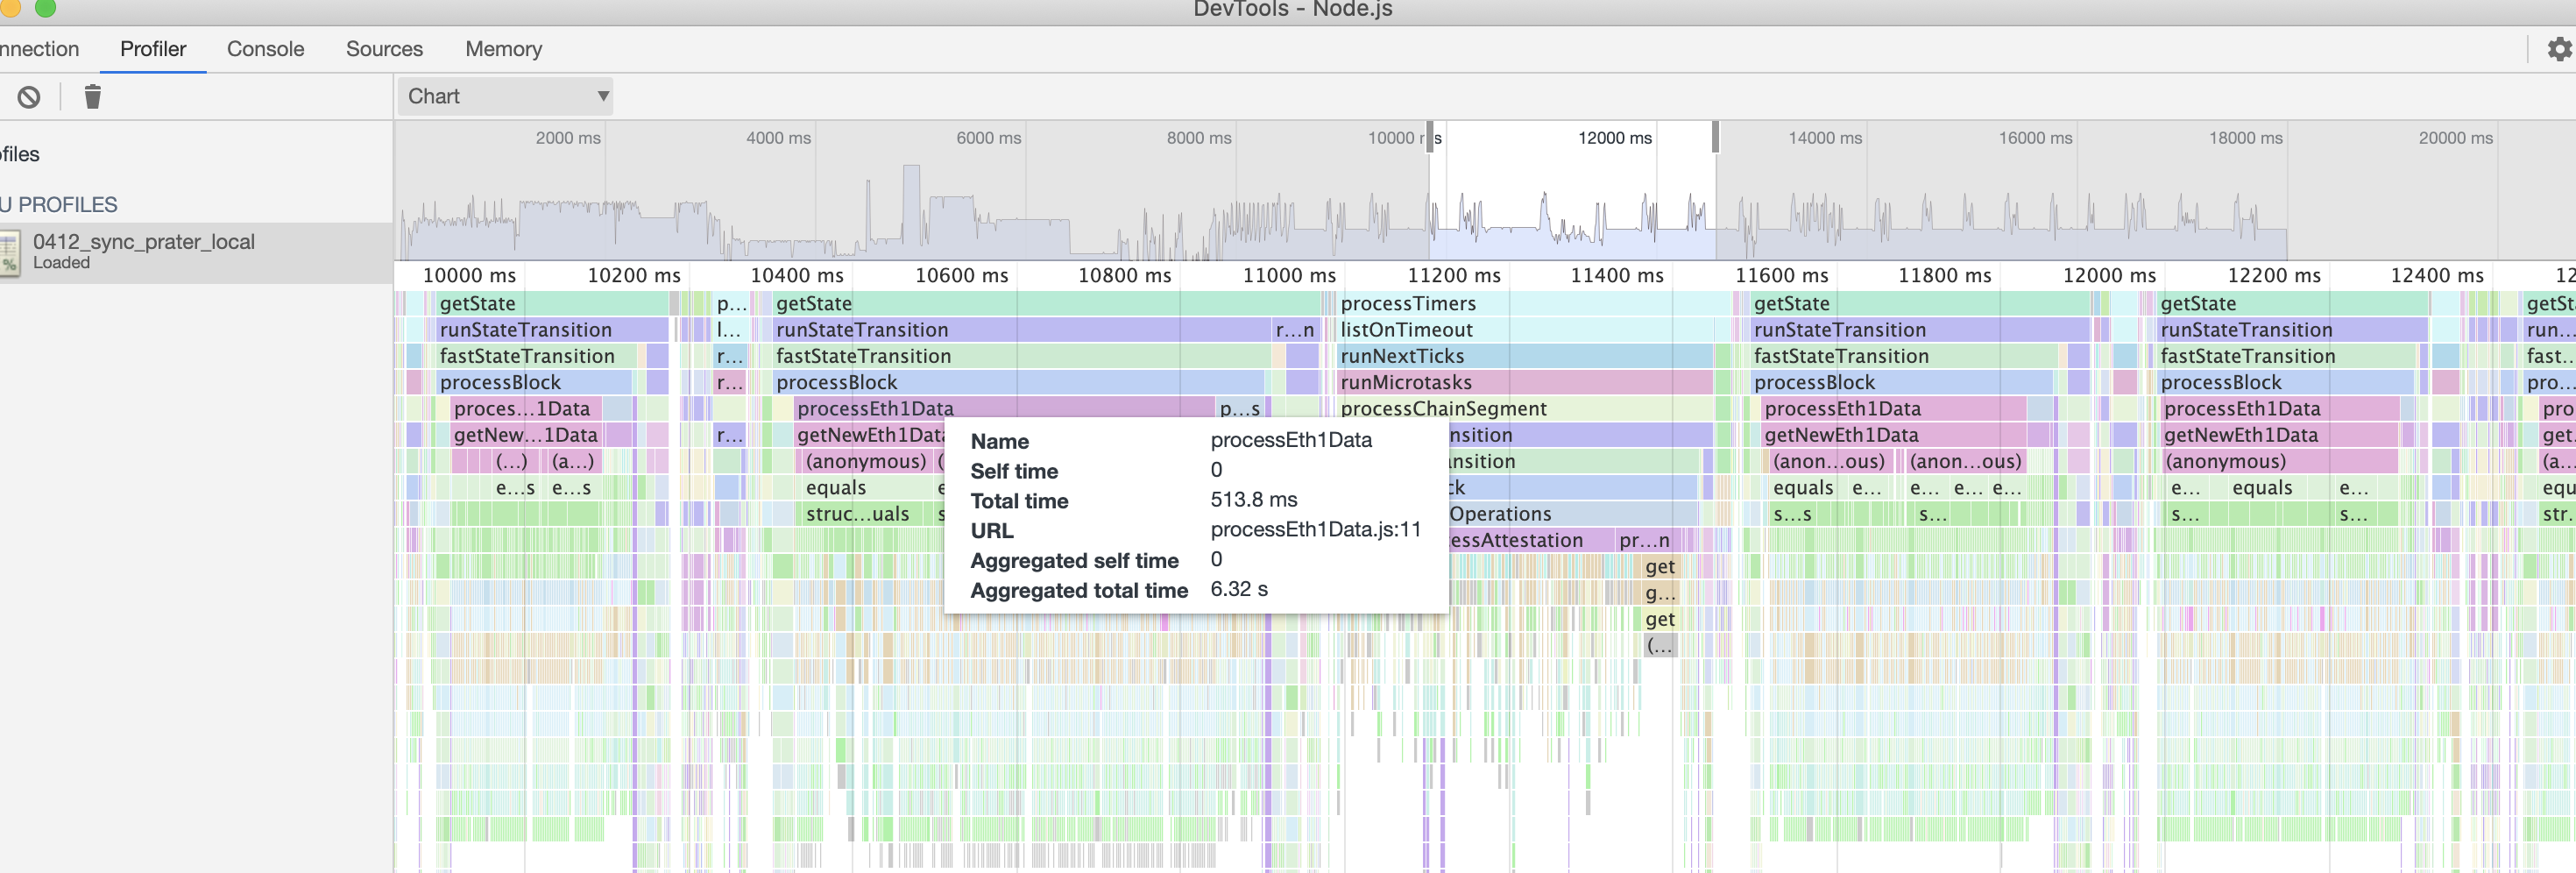
Task: Select the fastStateTransition frame
Action: tap(527, 356)
